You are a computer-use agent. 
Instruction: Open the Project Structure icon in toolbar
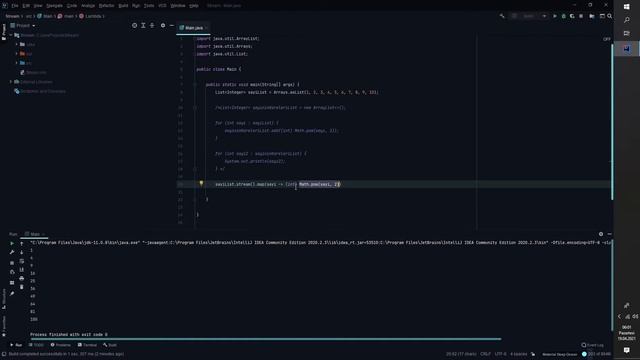click(x=592, y=16)
